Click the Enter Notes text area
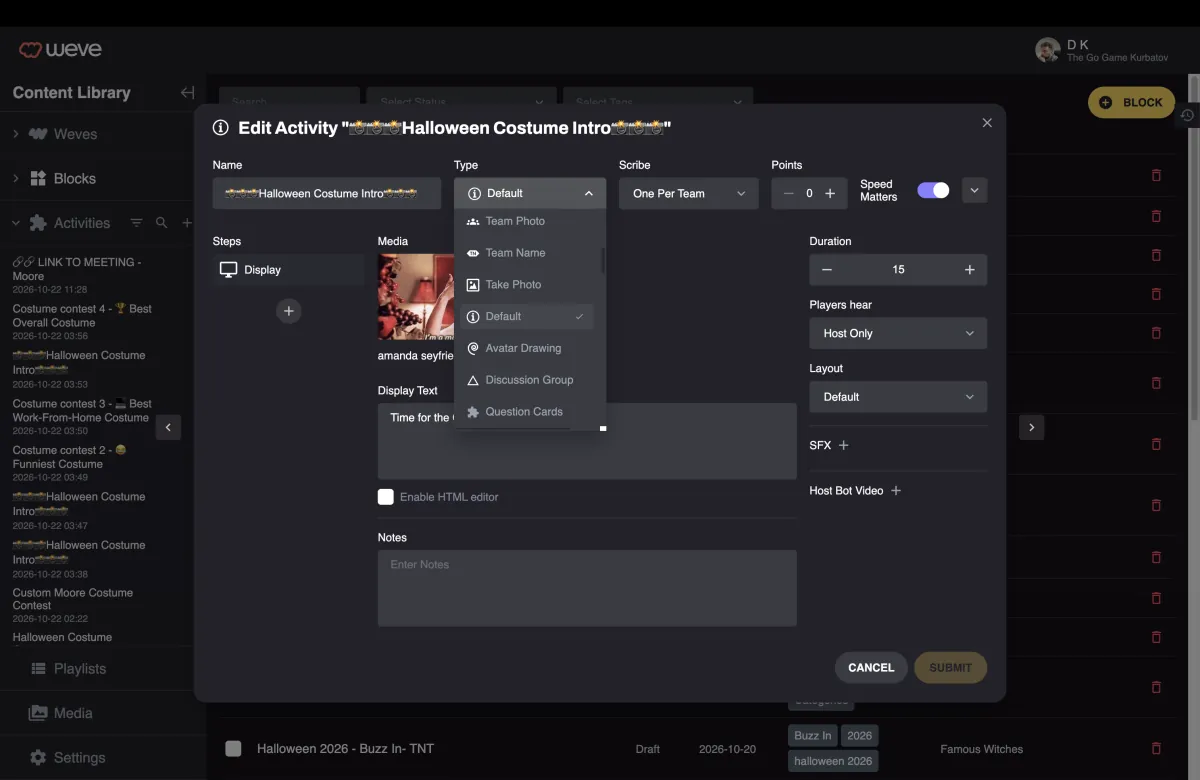The height and width of the screenshot is (780, 1200). pos(587,588)
